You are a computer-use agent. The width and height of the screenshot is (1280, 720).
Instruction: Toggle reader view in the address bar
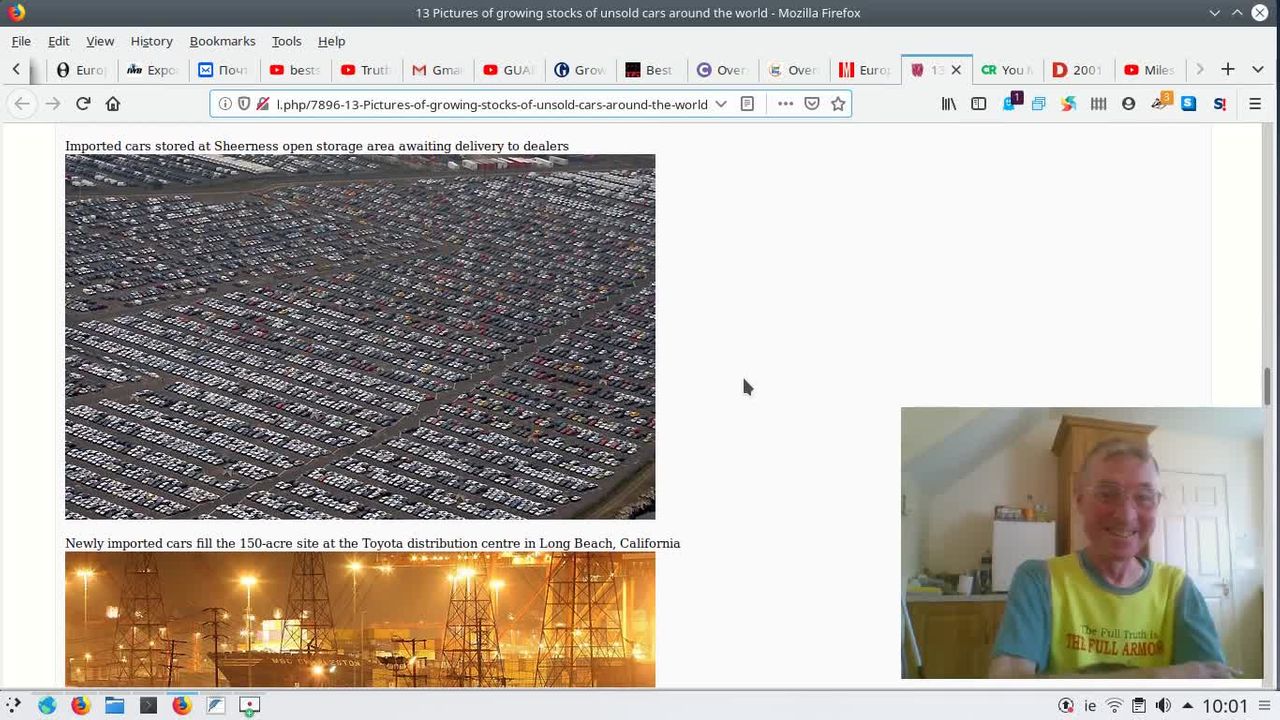pyautogui.click(x=747, y=104)
